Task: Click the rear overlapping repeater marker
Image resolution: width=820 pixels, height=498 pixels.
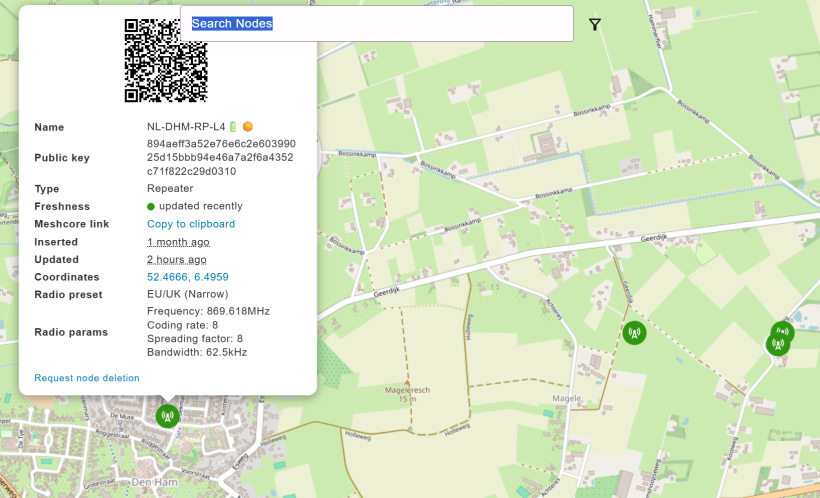Action: coord(784,331)
